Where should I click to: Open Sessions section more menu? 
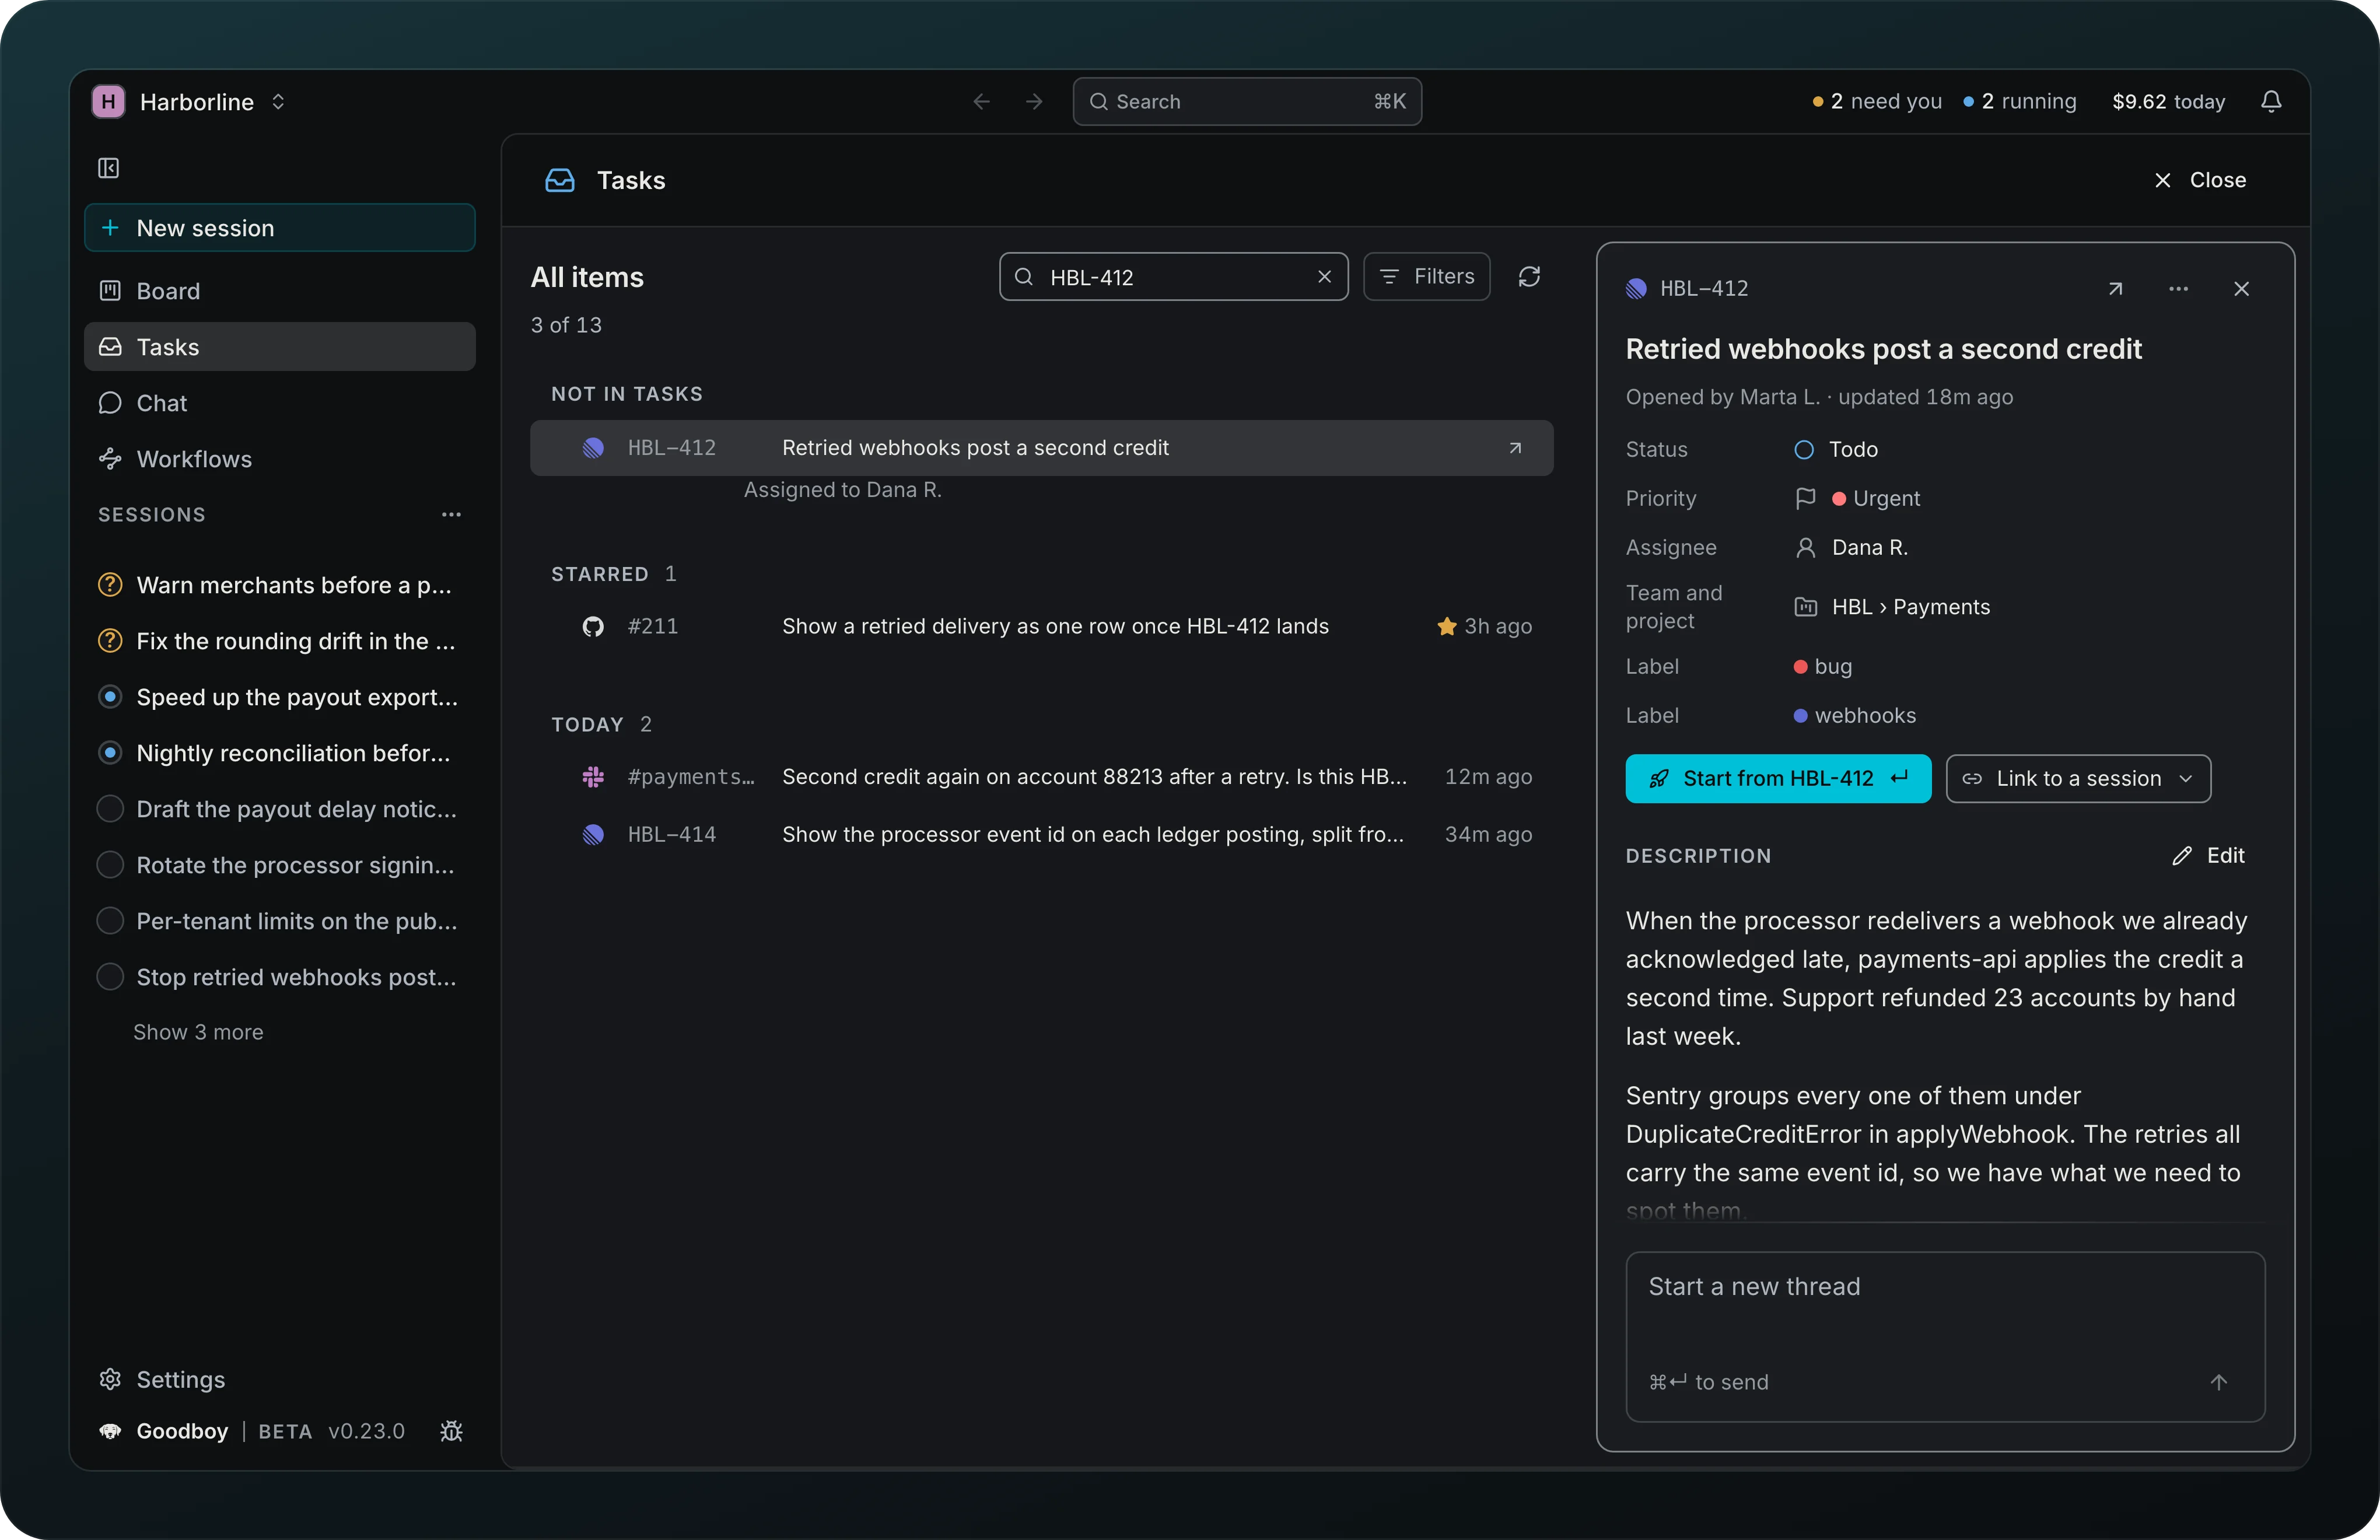[451, 515]
